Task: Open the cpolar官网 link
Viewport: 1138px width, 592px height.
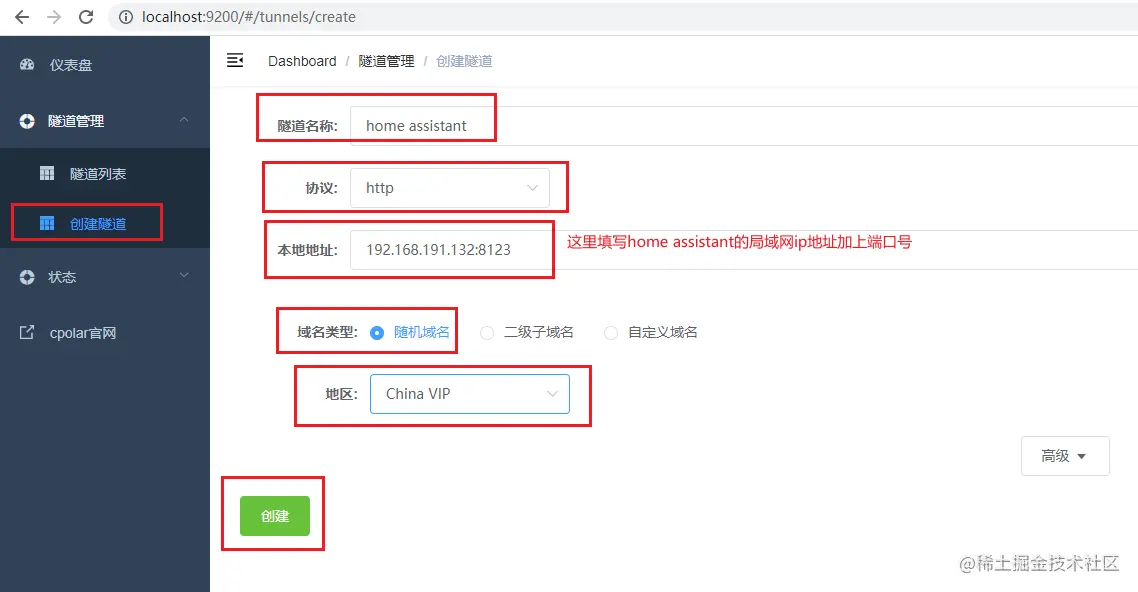Action: tap(83, 333)
